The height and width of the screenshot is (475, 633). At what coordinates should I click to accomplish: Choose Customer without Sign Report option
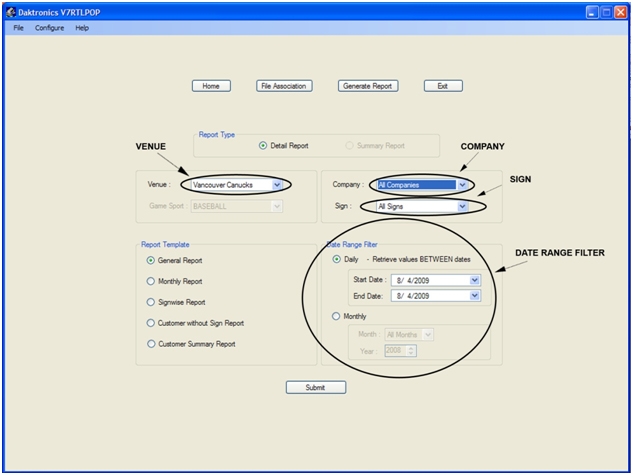(x=151, y=323)
